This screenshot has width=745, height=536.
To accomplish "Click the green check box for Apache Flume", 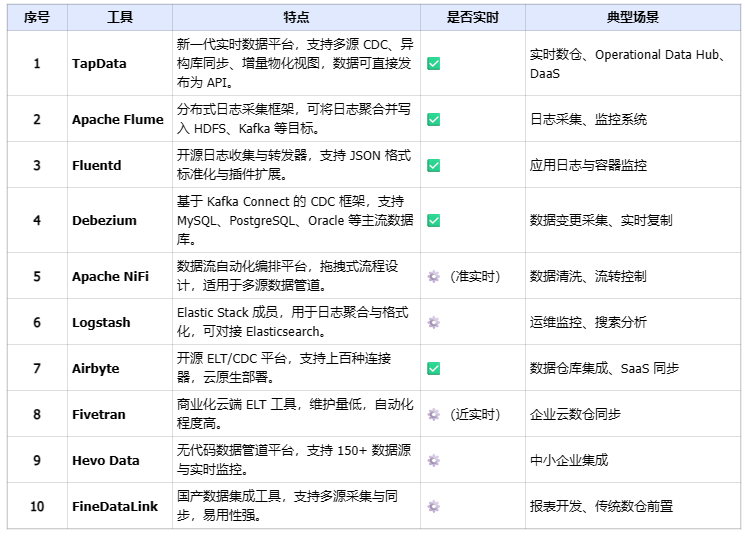I will coord(433,119).
